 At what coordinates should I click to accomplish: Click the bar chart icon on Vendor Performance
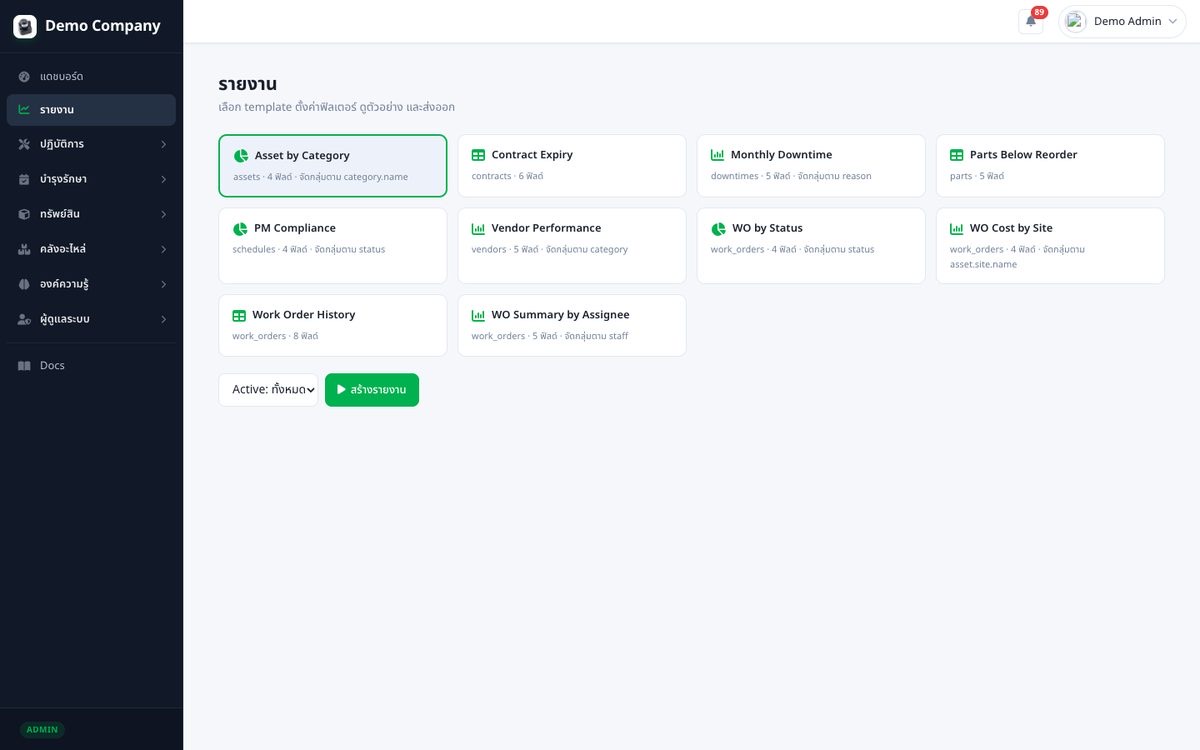[478, 228]
